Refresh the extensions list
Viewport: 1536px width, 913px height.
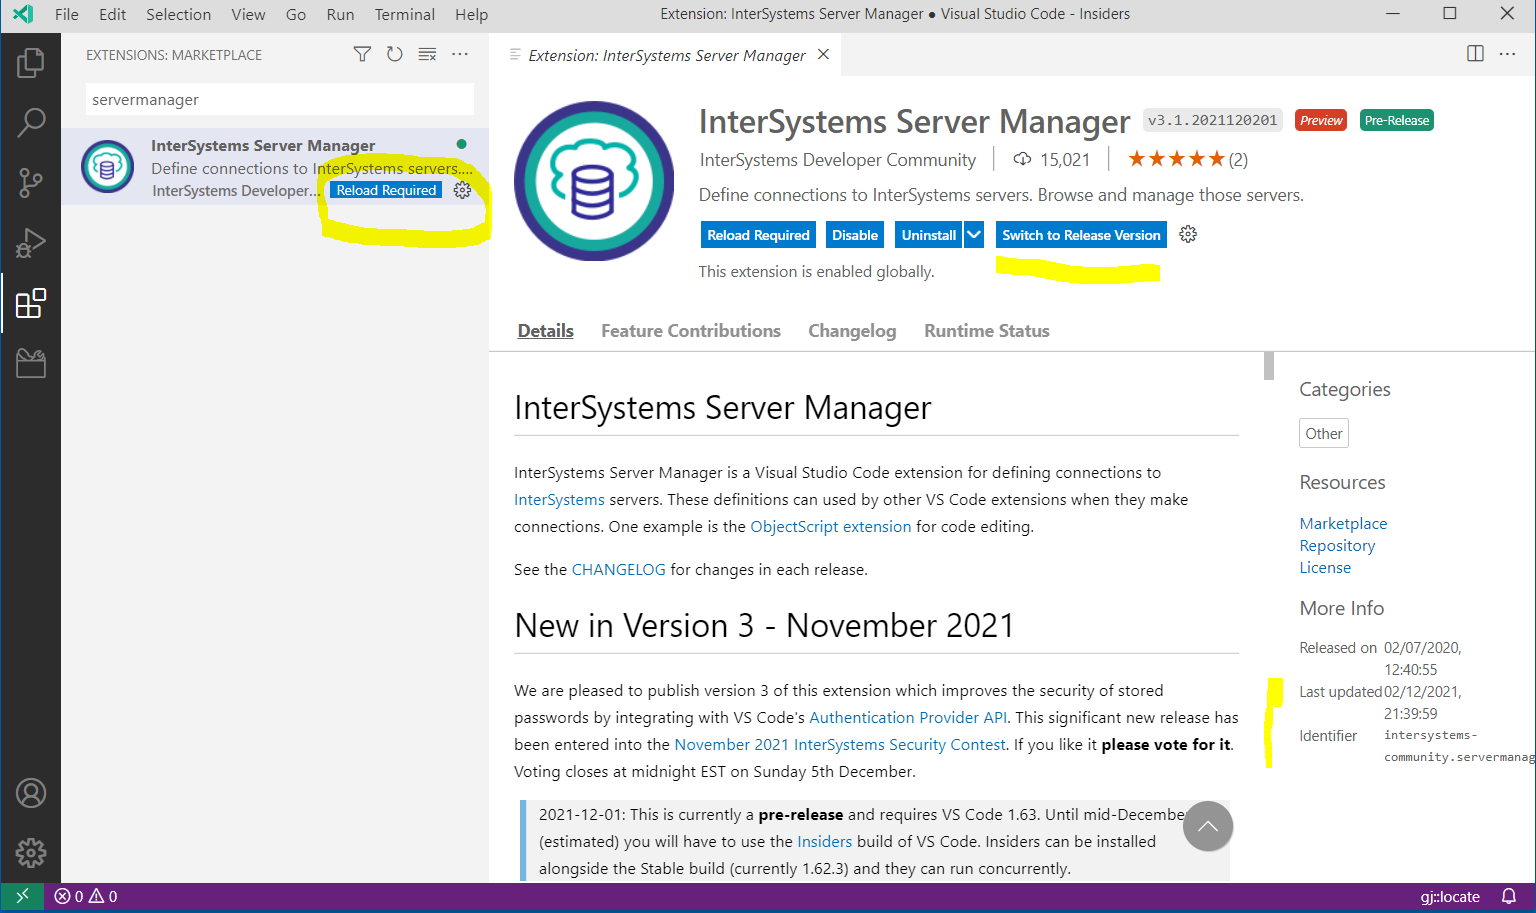coord(395,54)
